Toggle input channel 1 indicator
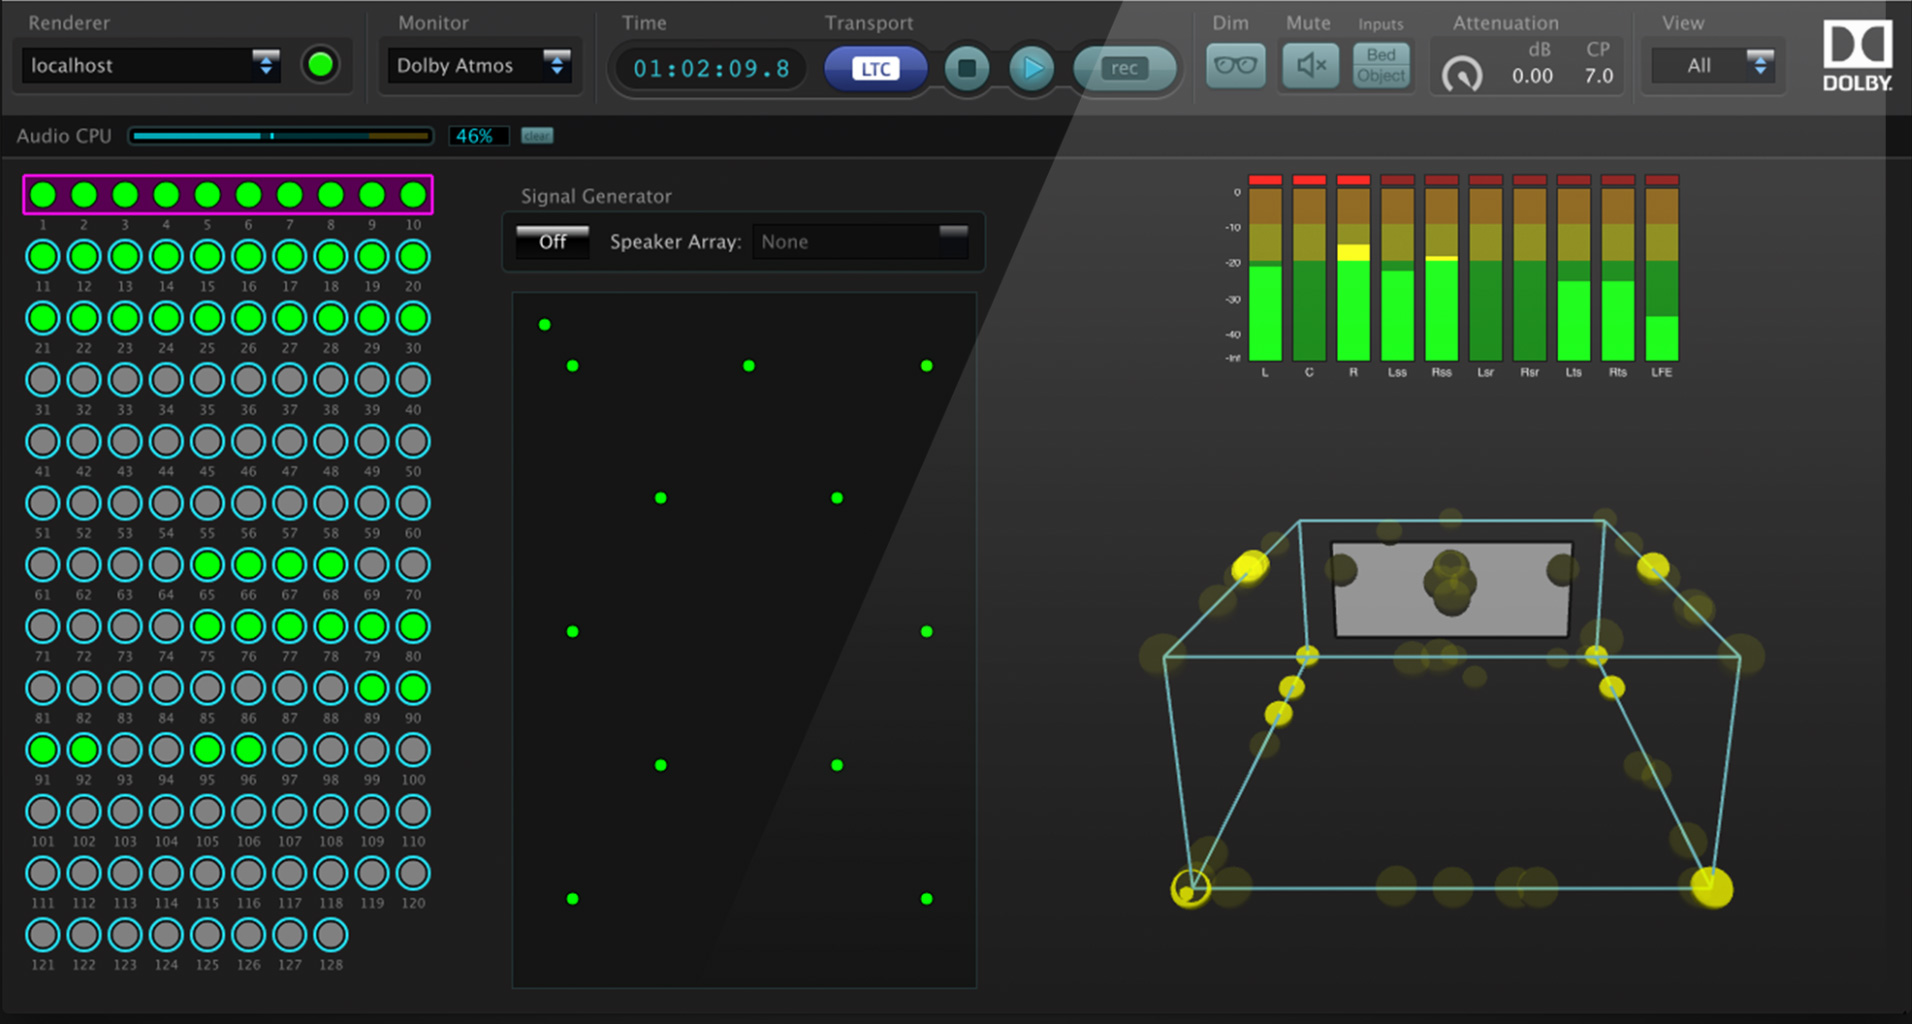 tap(42, 193)
